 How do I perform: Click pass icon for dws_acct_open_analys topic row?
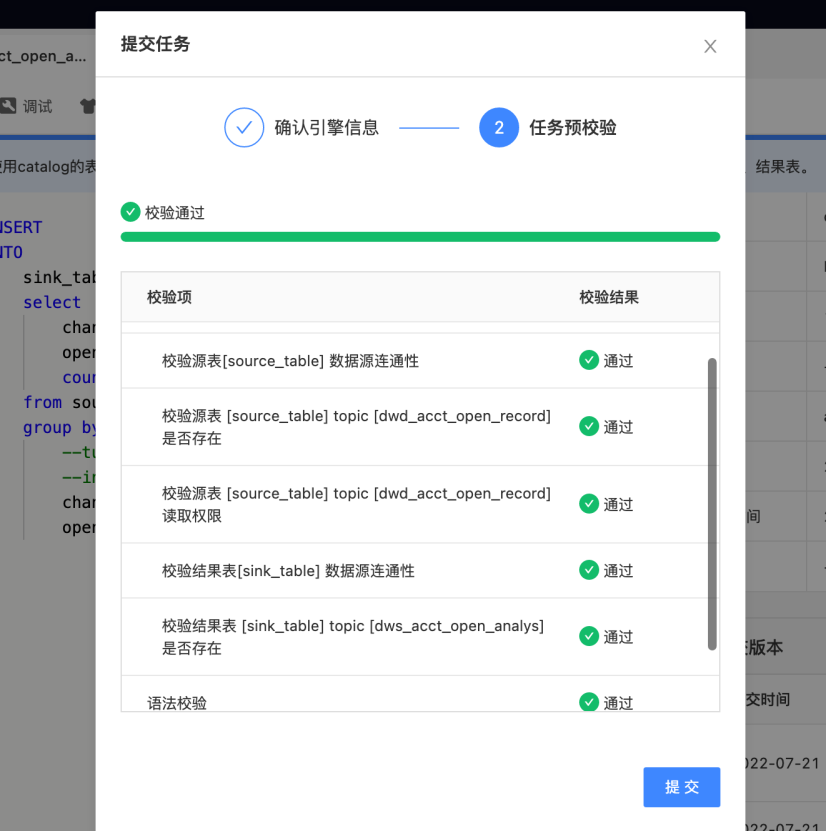pos(589,636)
